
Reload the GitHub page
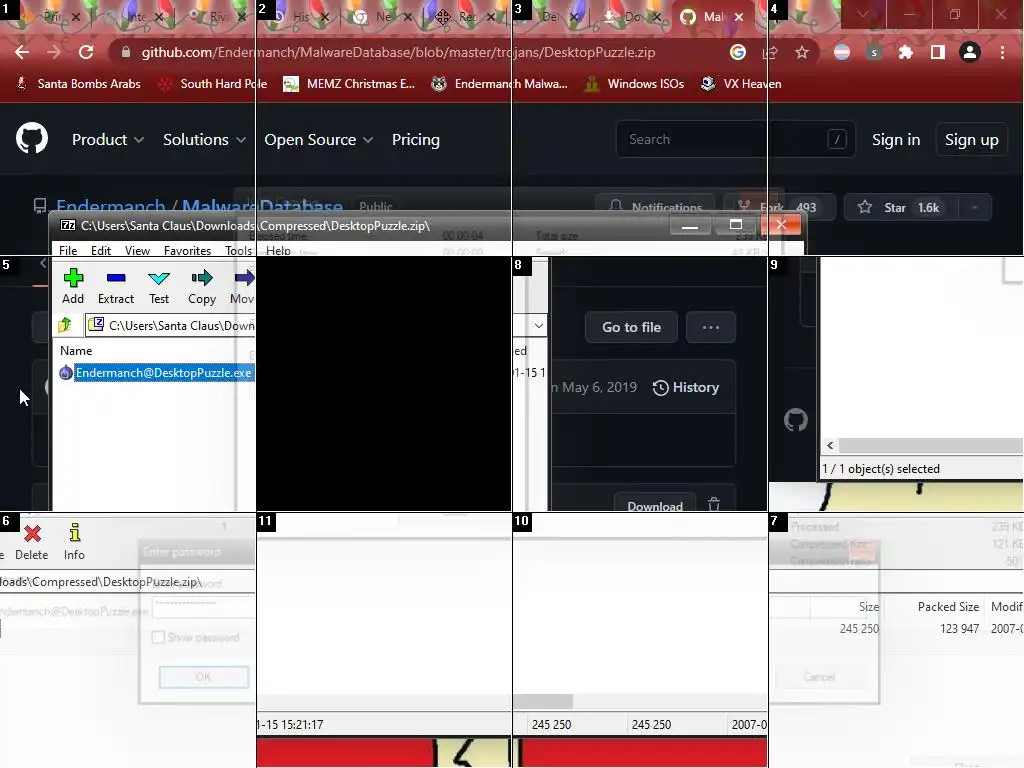point(86,52)
